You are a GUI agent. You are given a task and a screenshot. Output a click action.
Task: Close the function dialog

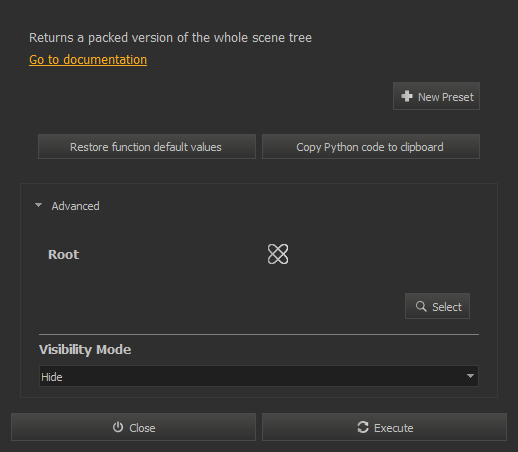click(134, 427)
